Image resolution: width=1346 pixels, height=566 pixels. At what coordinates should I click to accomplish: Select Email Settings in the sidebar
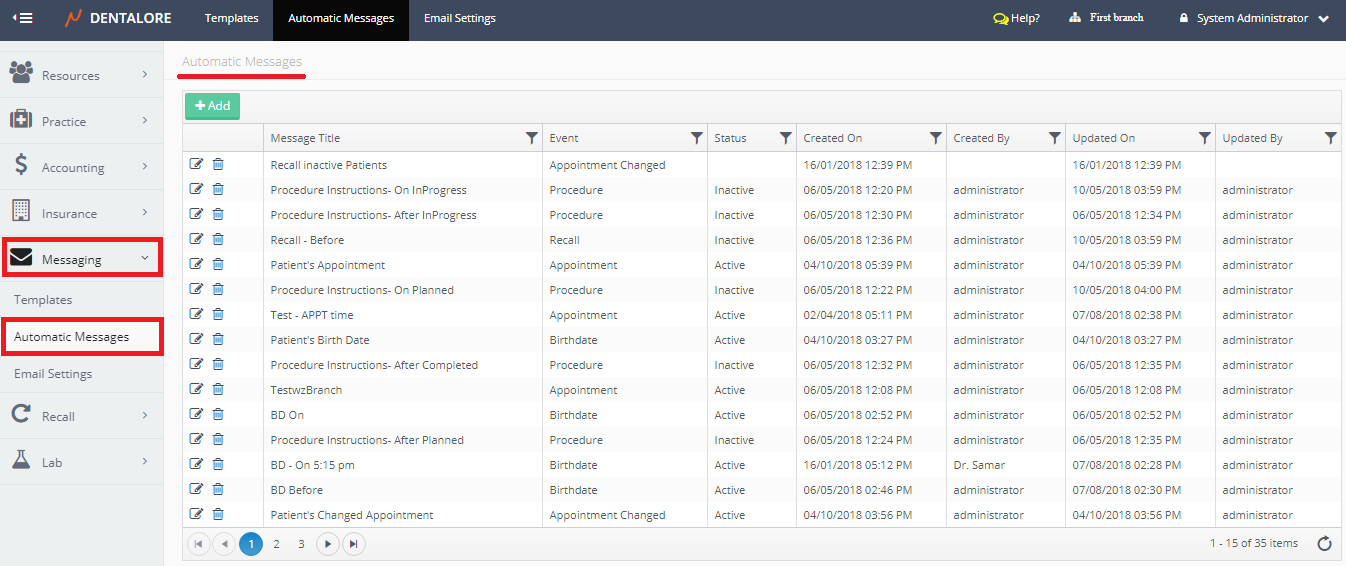[x=53, y=374]
